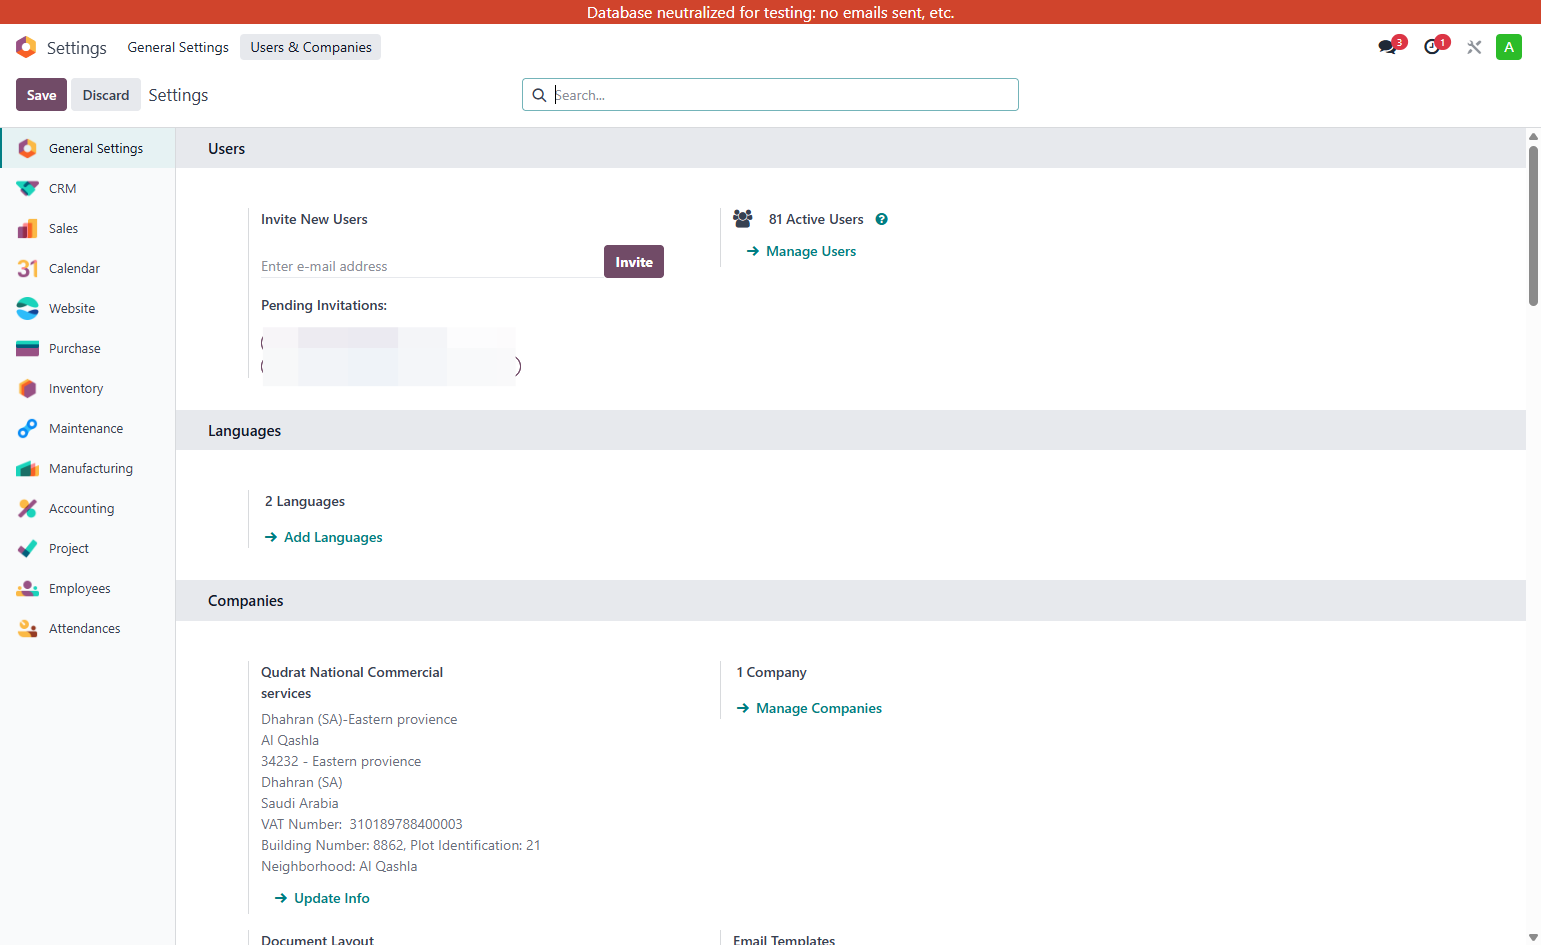Select Website in the settings sidebar
The height and width of the screenshot is (945, 1541).
click(x=88, y=308)
